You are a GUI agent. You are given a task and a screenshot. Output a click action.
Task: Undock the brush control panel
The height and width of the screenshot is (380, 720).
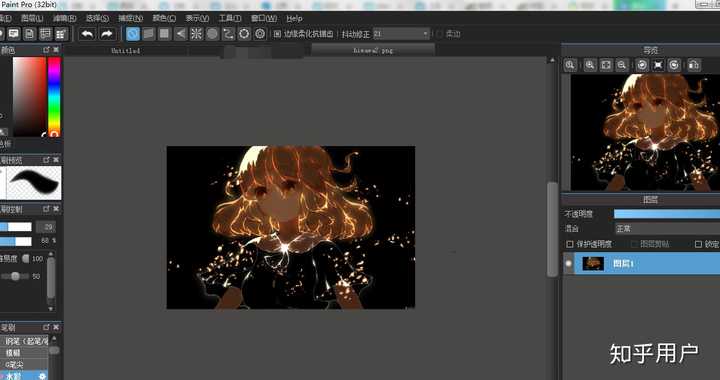(46, 209)
